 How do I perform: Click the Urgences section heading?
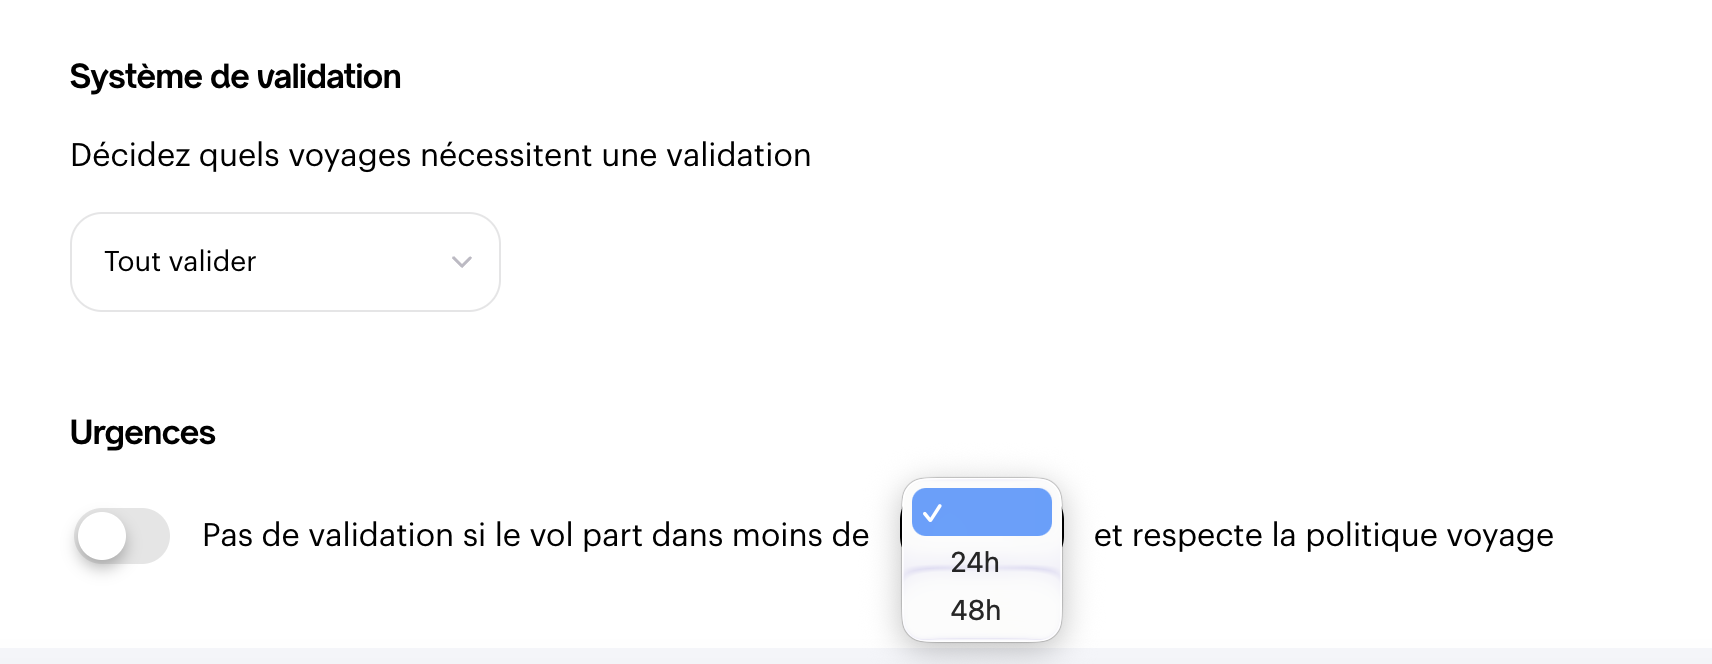point(143,433)
